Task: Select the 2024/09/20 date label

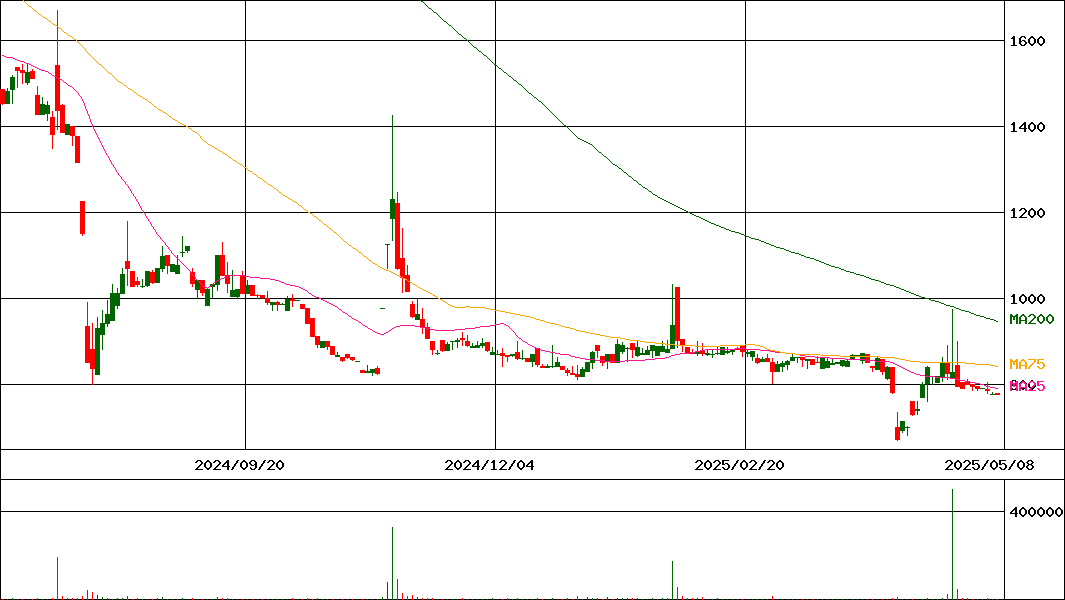Action: pos(239,465)
